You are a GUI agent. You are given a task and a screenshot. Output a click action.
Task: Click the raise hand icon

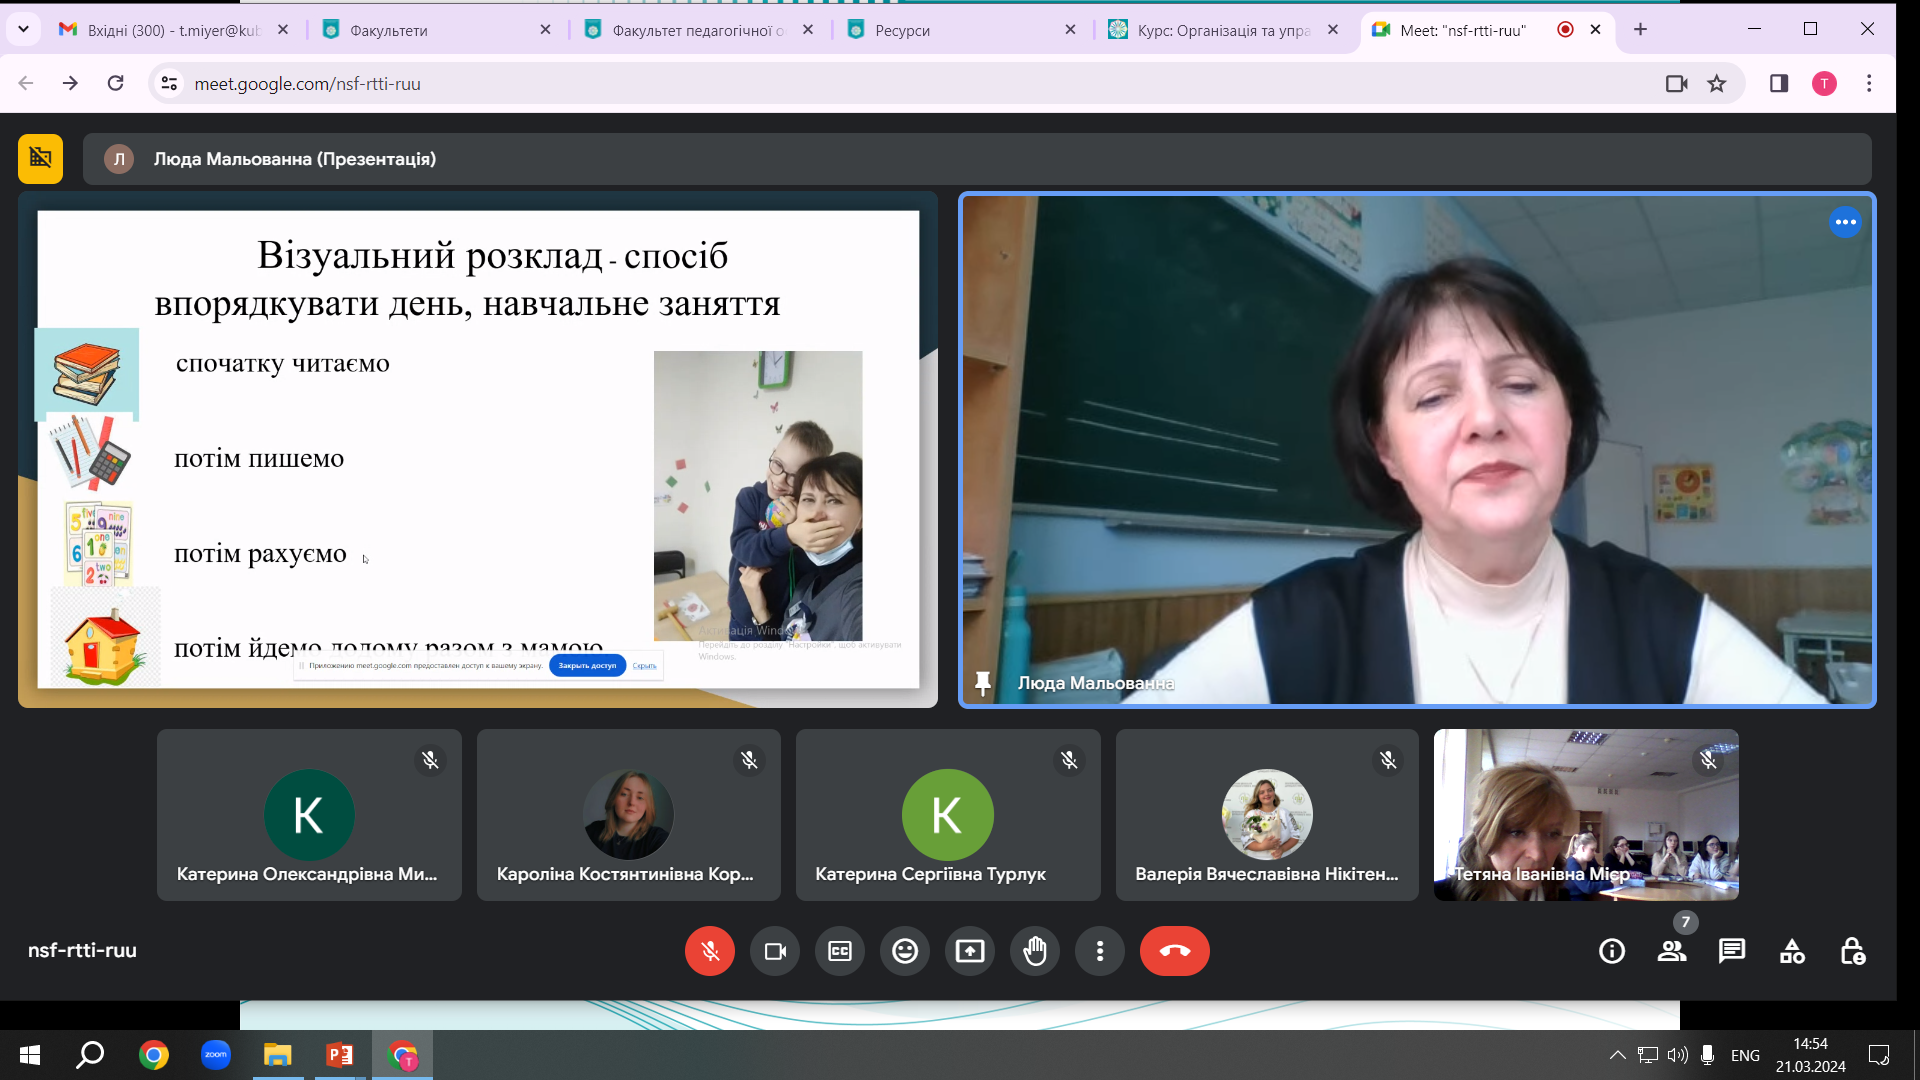click(1035, 951)
